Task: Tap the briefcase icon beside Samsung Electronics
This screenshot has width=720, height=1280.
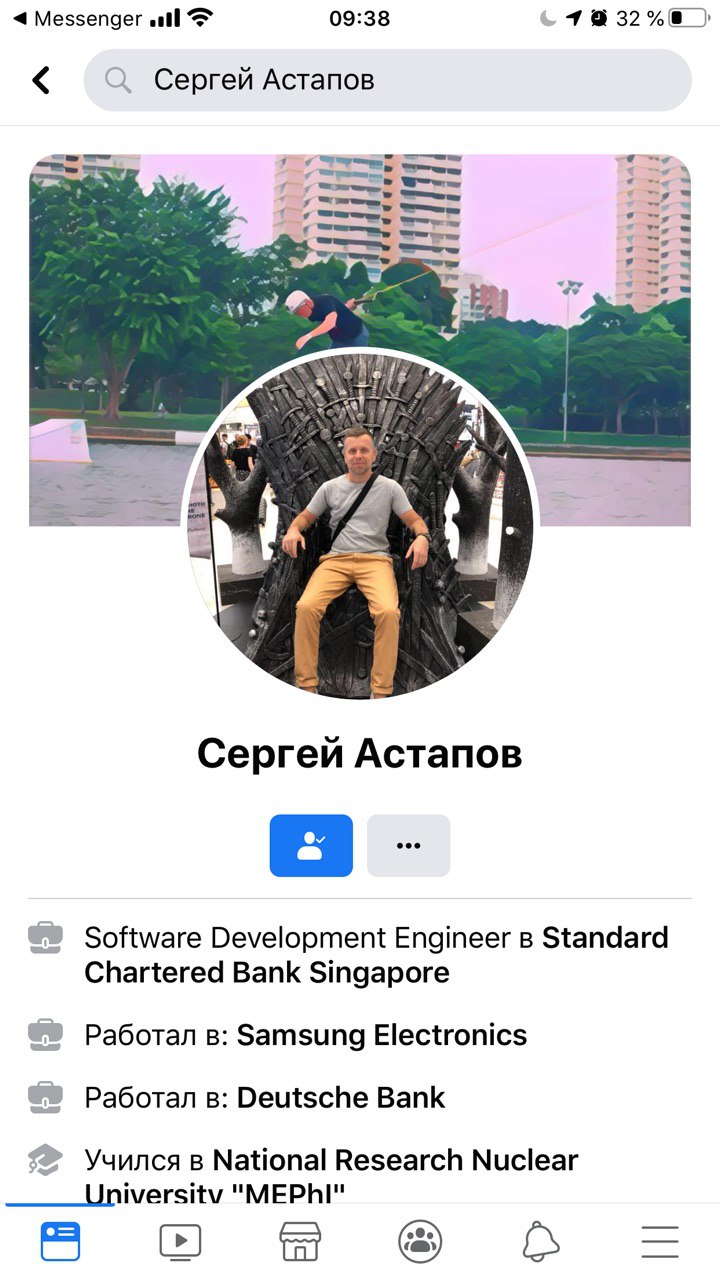Action: pyautogui.click(x=45, y=1035)
